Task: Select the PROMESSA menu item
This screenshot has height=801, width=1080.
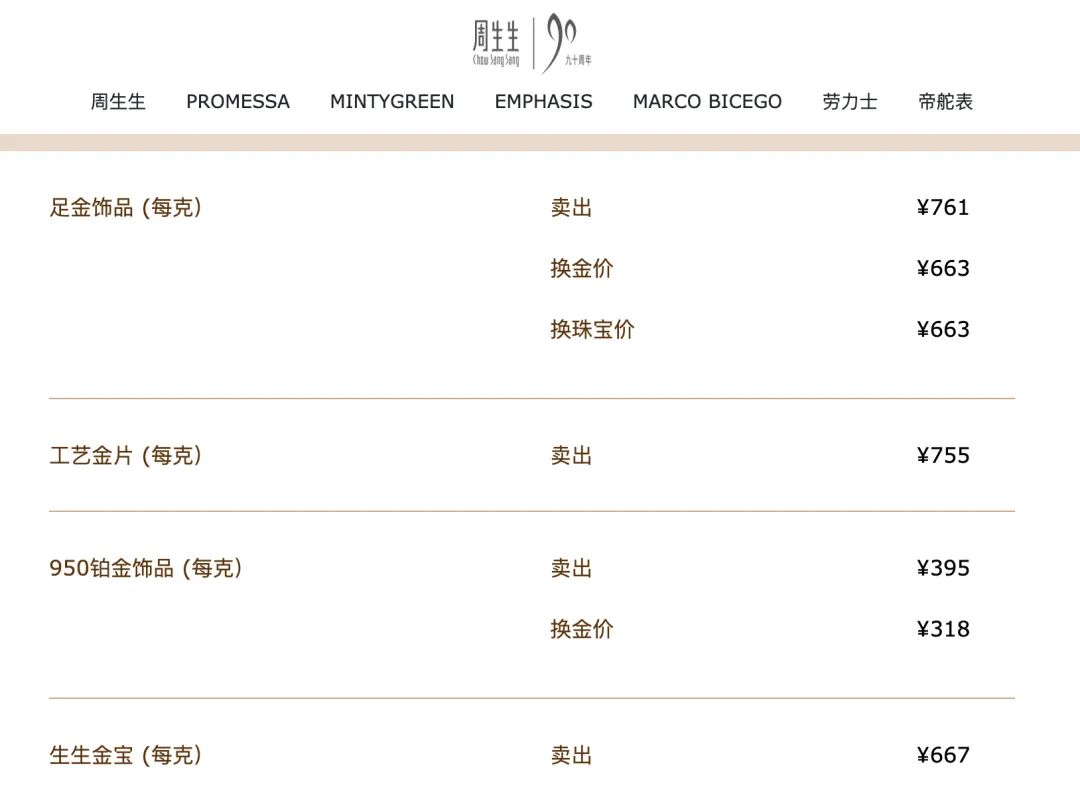Action: pyautogui.click(x=237, y=101)
